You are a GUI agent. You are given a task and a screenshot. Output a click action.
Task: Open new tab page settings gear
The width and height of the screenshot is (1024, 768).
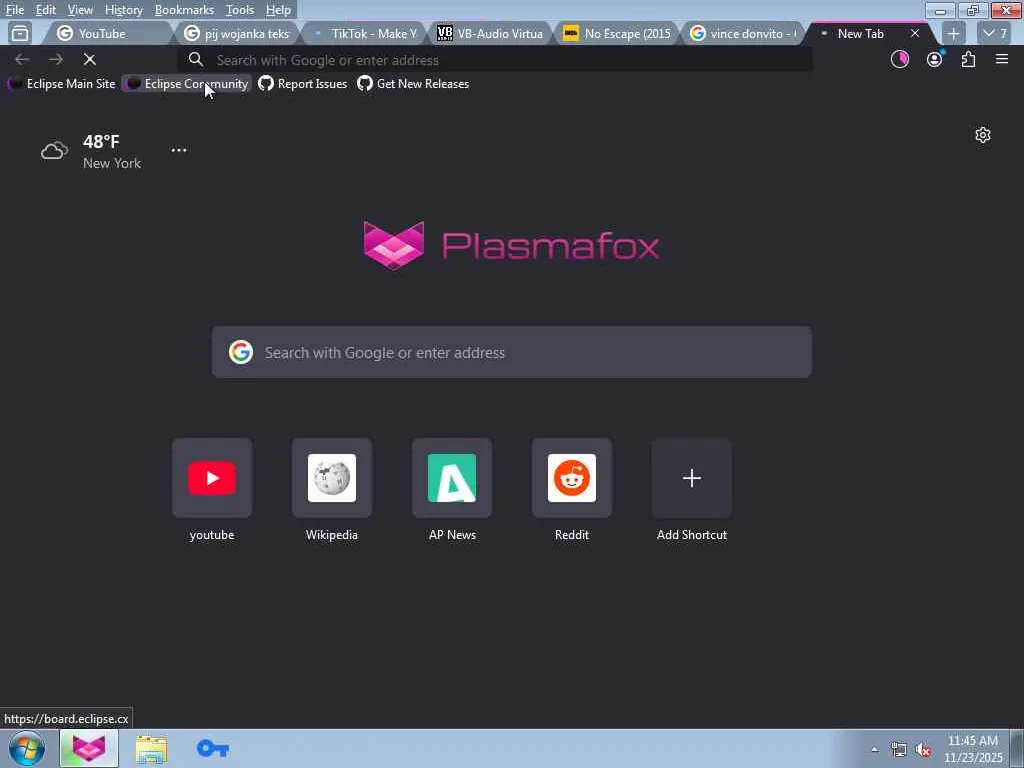(x=983, y=135)
